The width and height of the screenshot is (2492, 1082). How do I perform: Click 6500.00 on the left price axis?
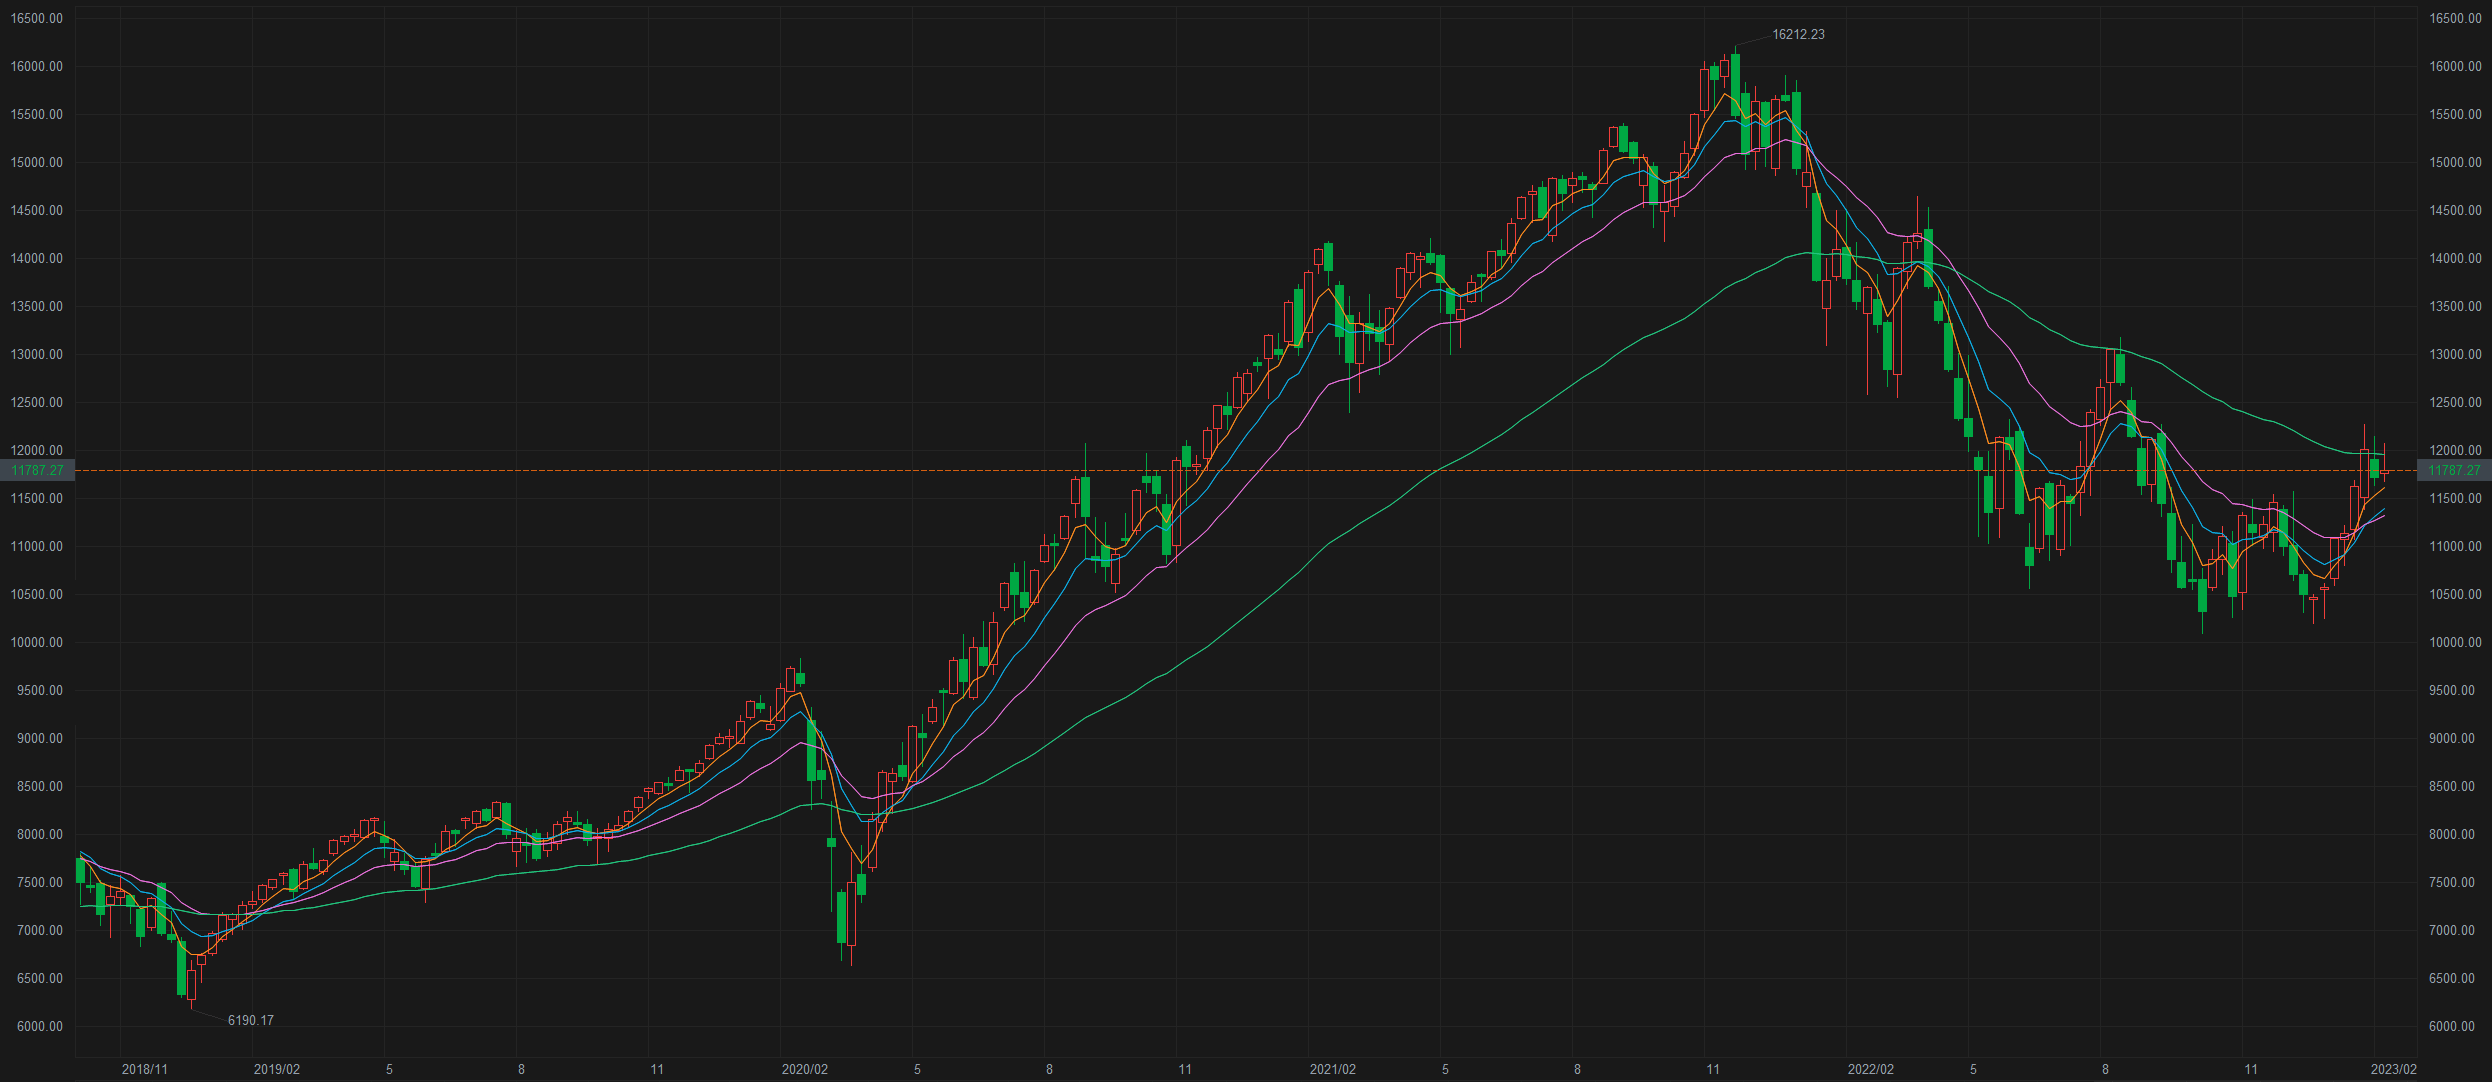tap(40, 978)
